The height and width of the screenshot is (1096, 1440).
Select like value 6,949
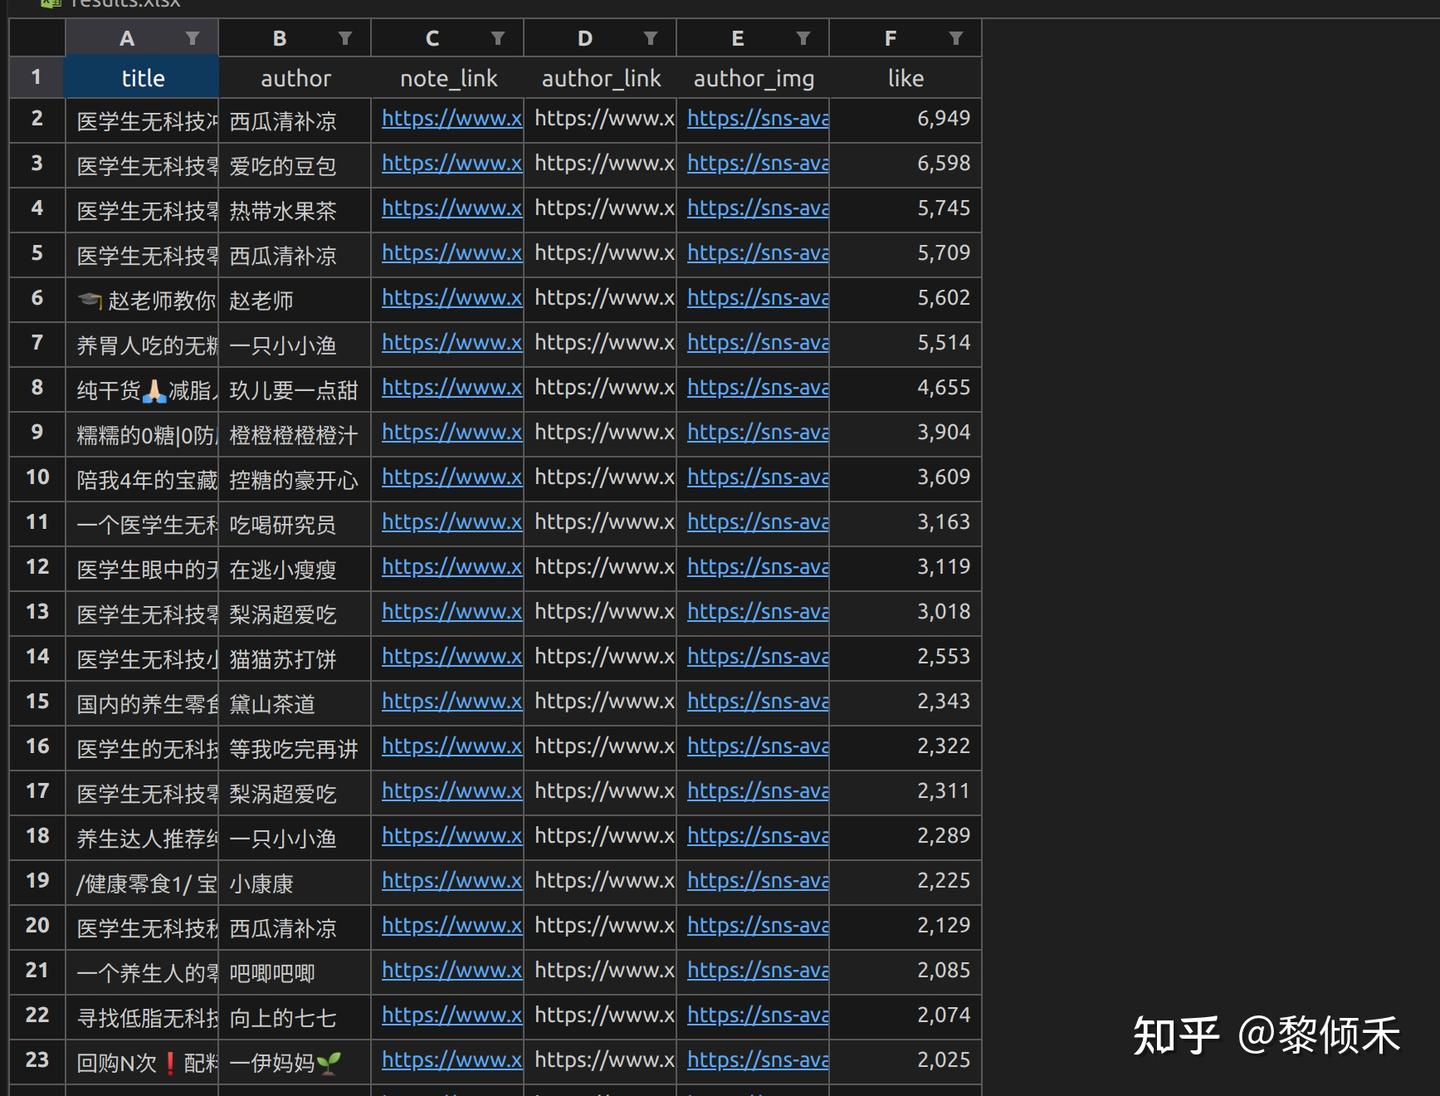905,119
